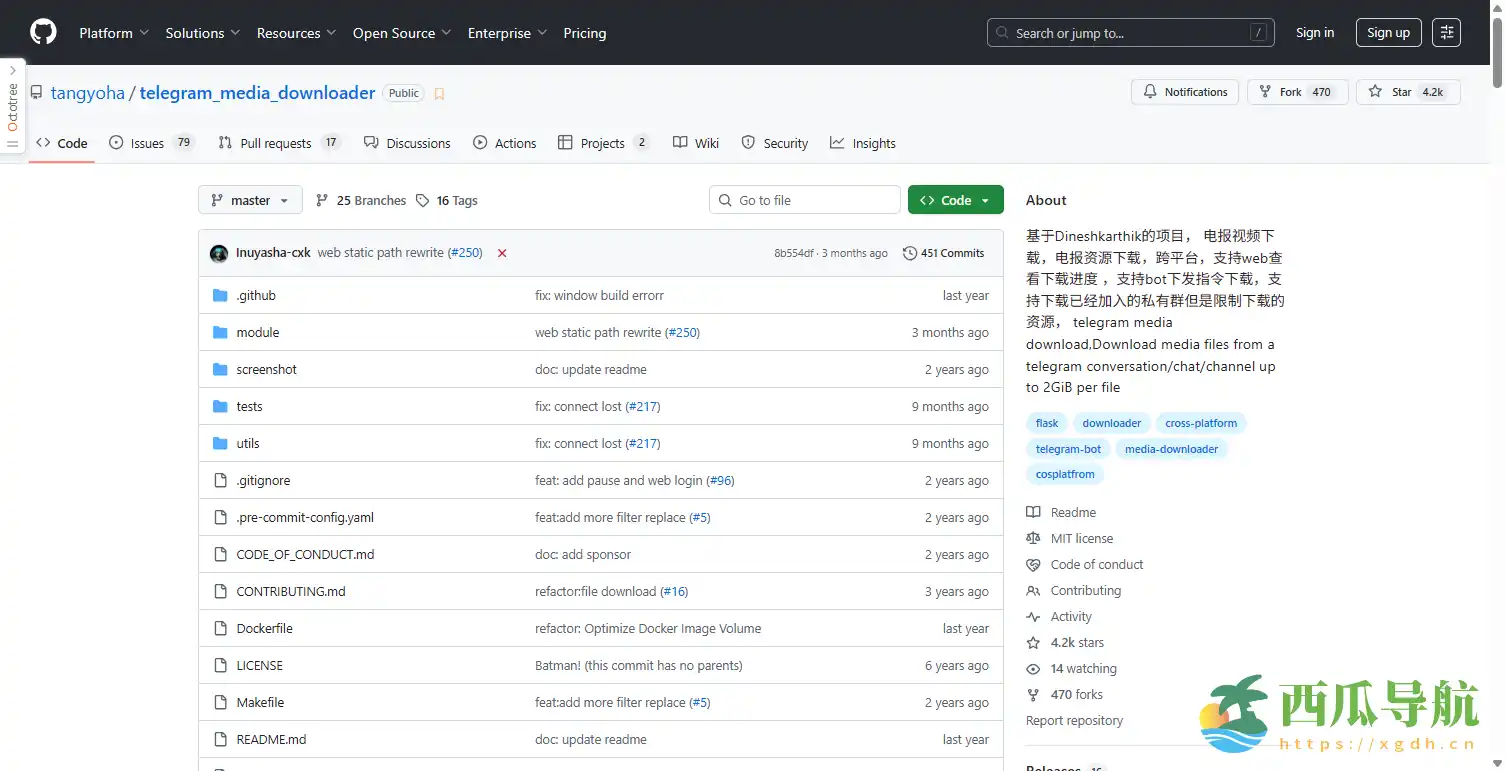The height and width of the screenshot is (771, 1505).
Task: Open the Dockerfile file
Action: coord(264,629)
